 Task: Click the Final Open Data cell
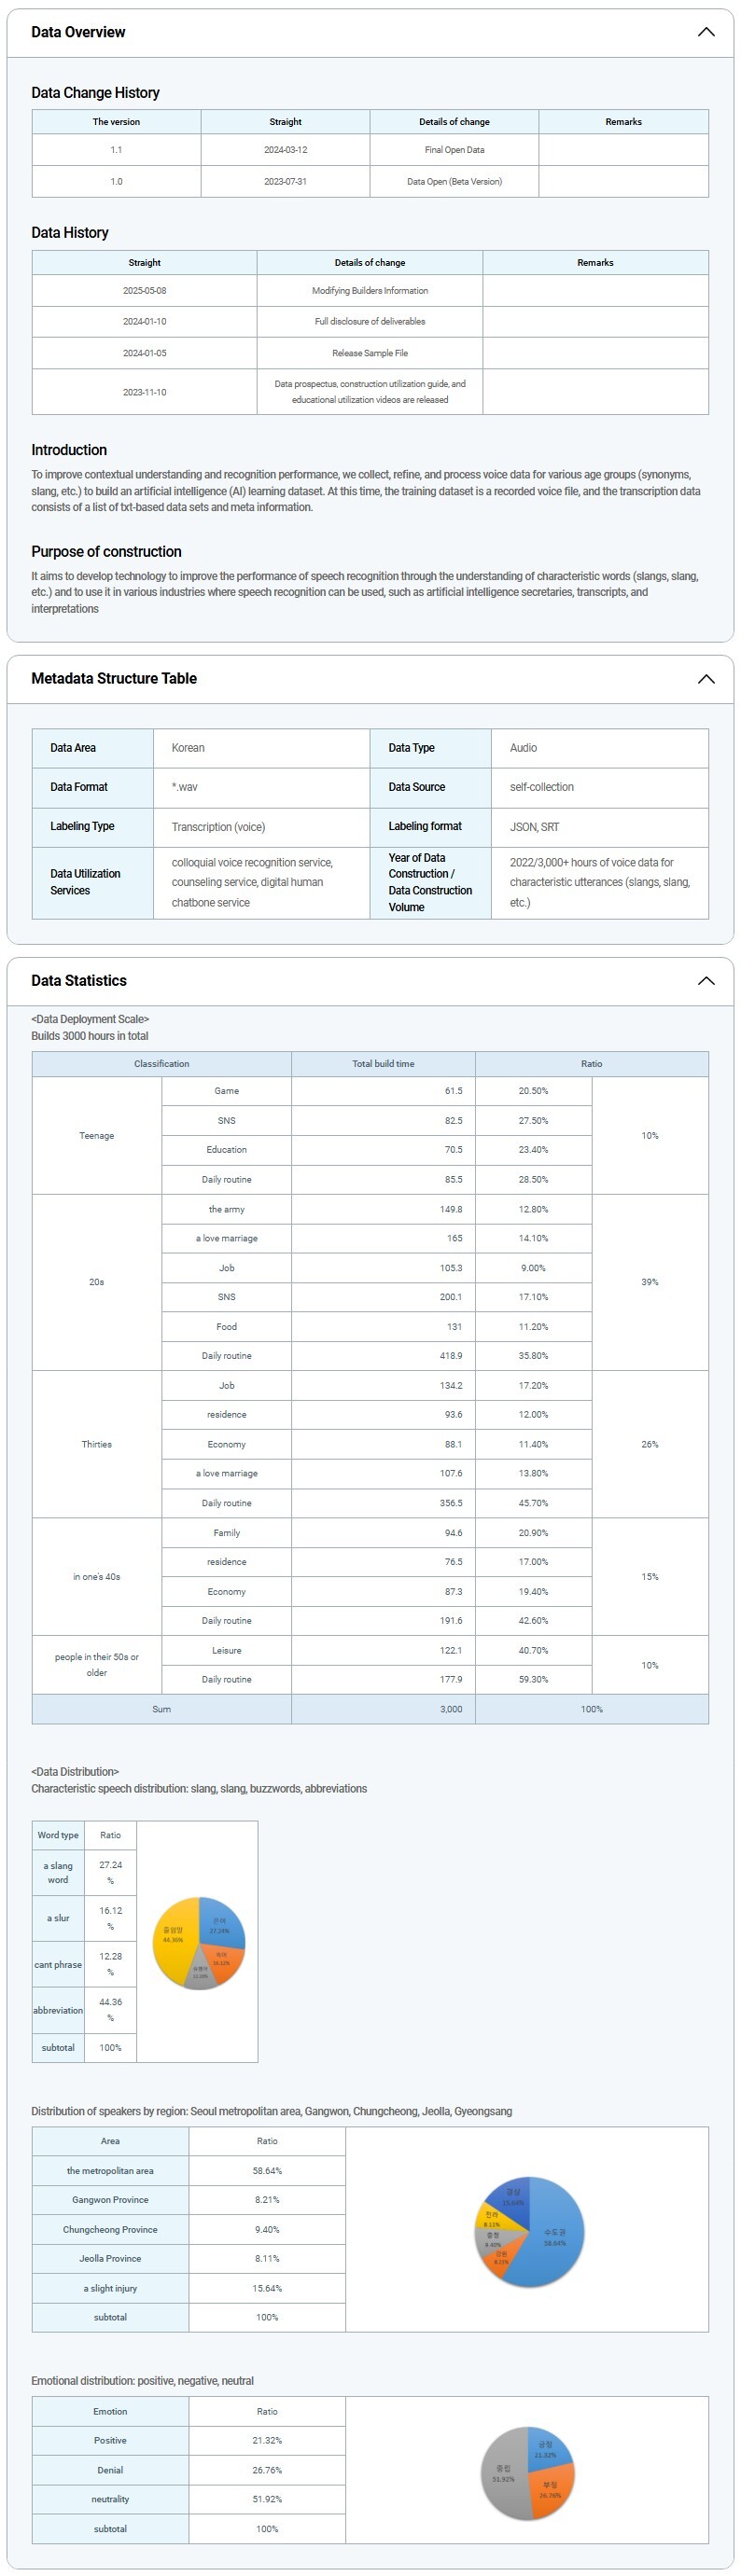(454, 150)
